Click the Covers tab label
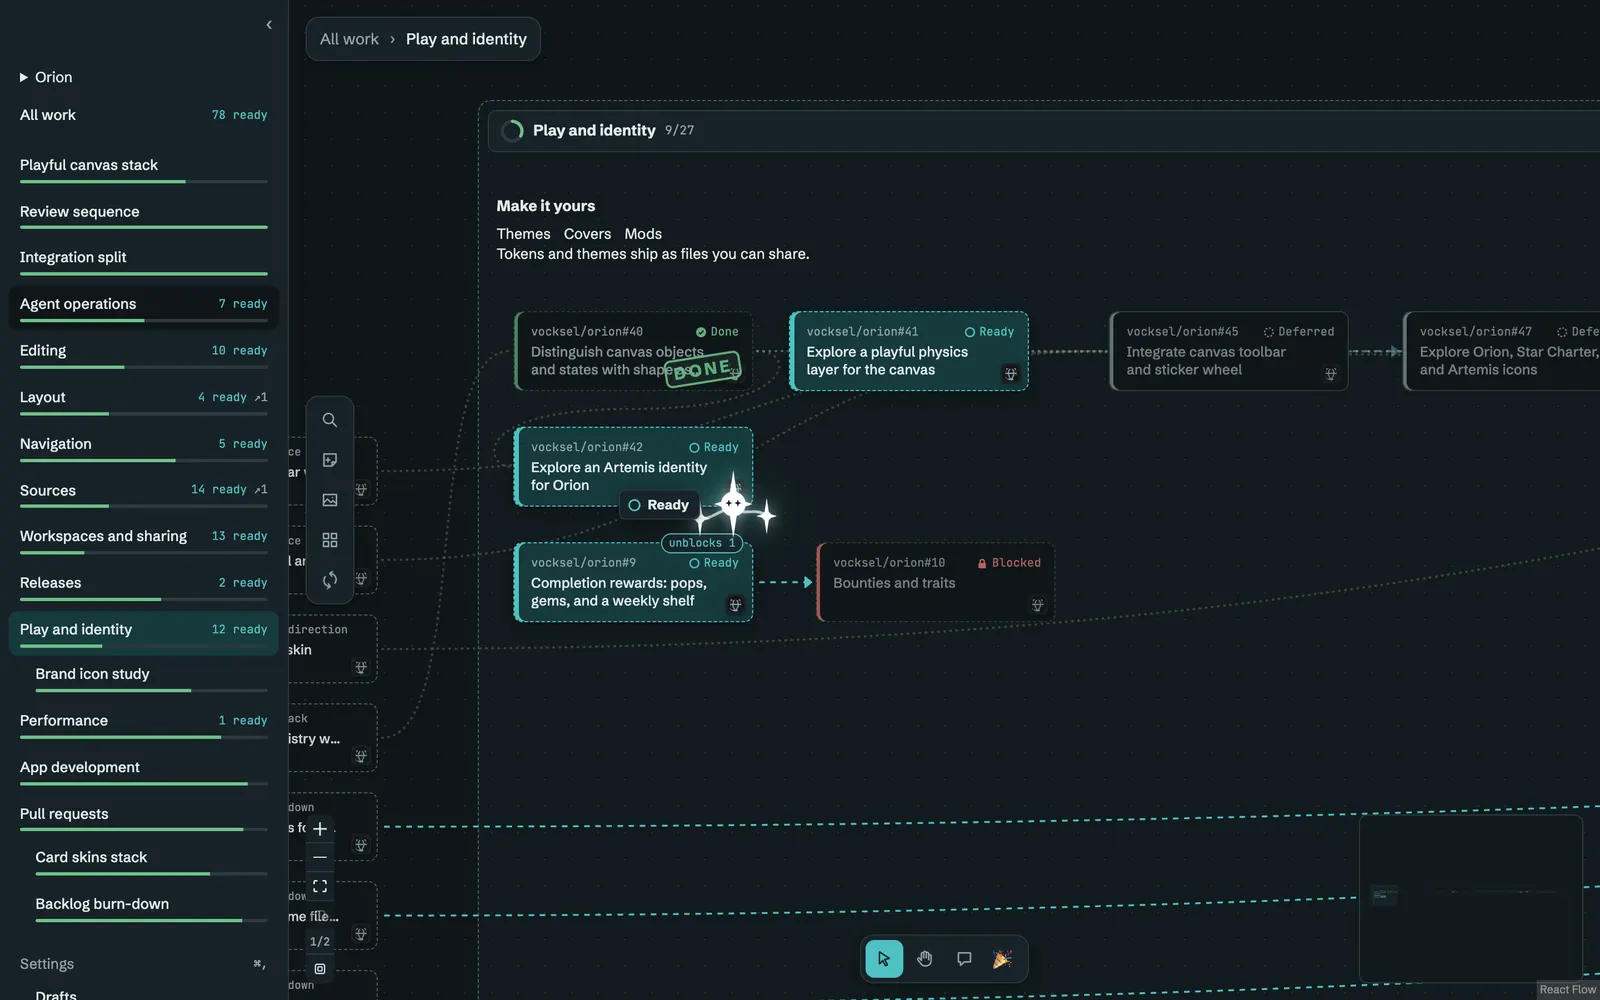This screenshot has height=1000, width=1600. click(x=587, y=234)
